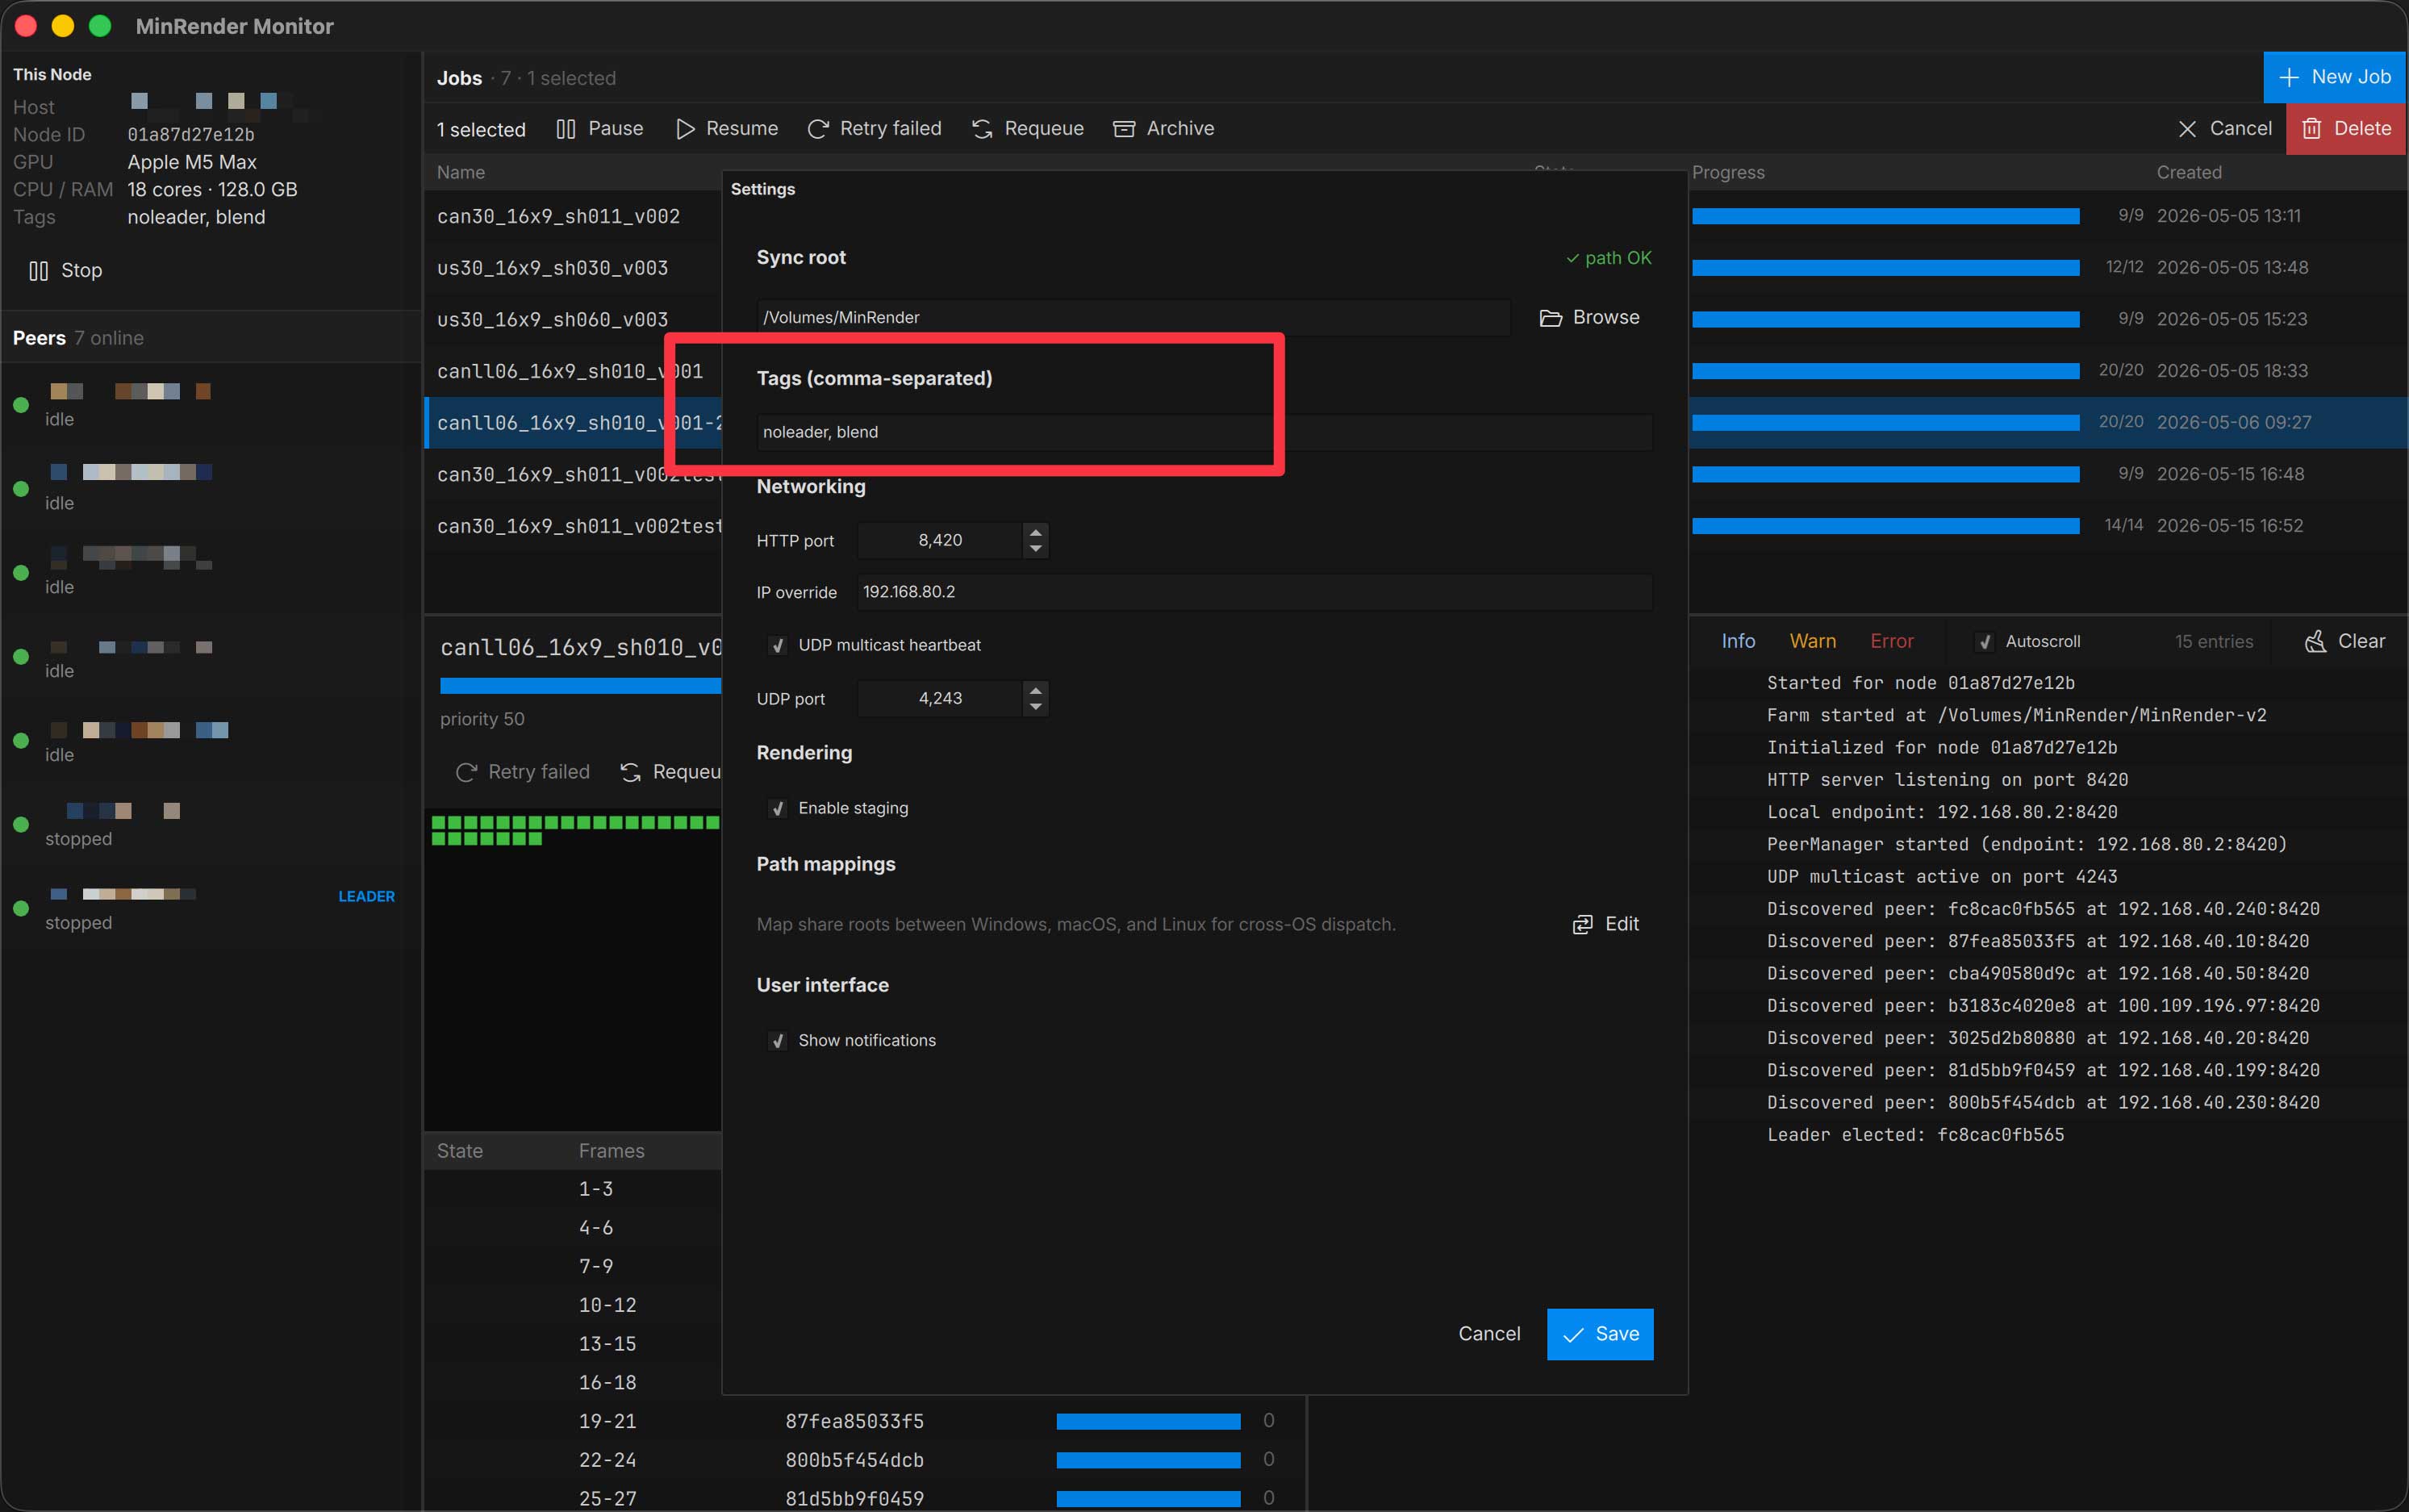Image resolution: width=2409 pixels, height=1512 pixels.
Task: Click the State column header in frames table
Action: click(460, 1151)
